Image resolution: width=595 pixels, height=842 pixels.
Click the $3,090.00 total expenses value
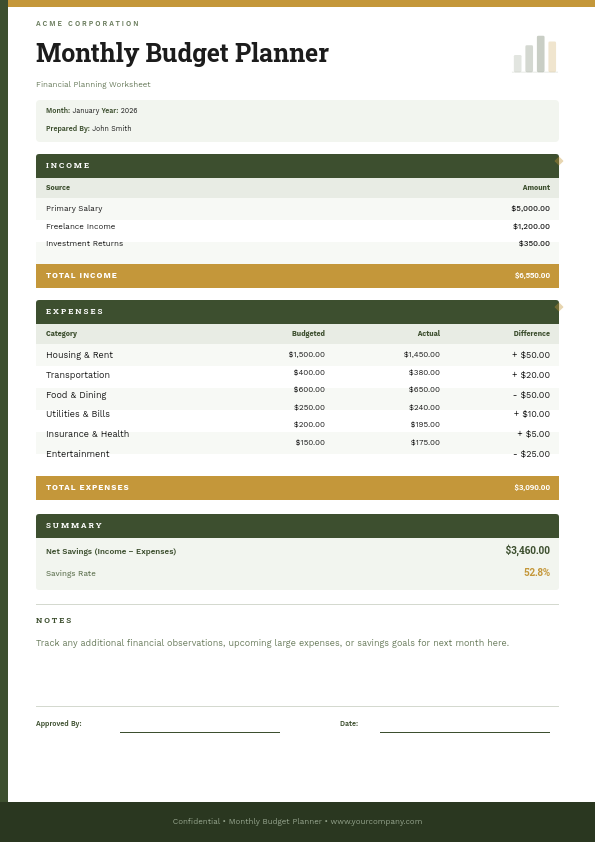click(532, 488)
